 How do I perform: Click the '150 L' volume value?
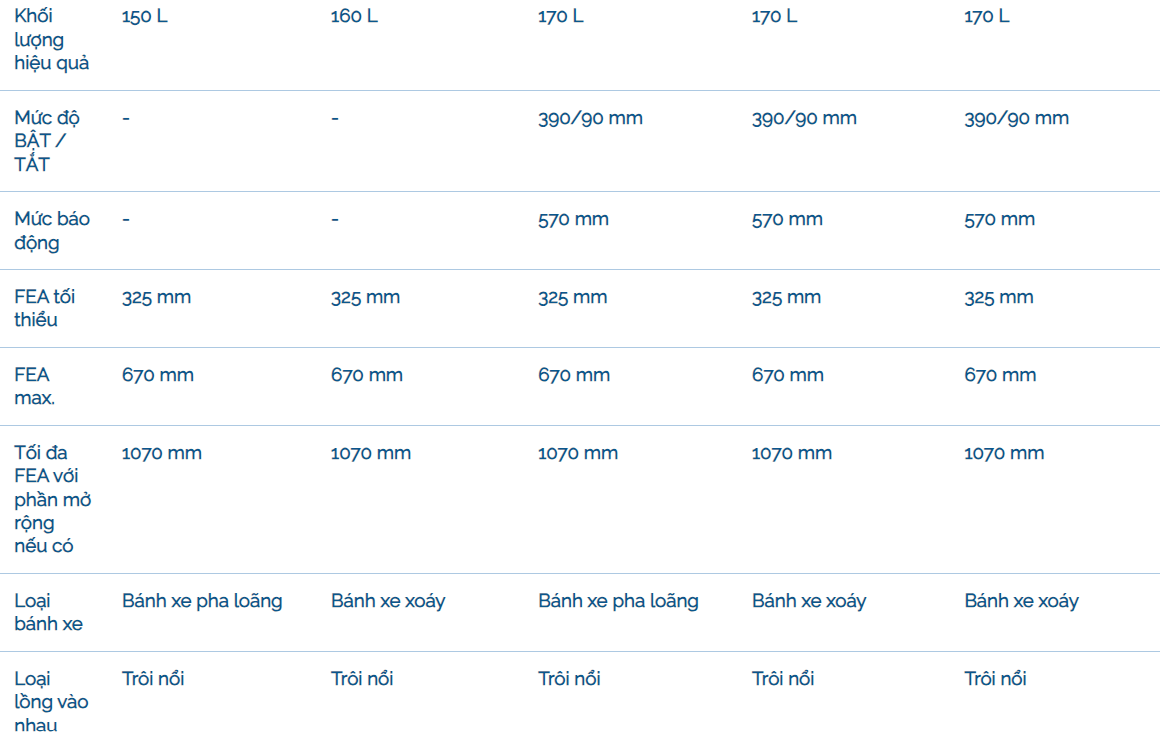click(145, 17)
